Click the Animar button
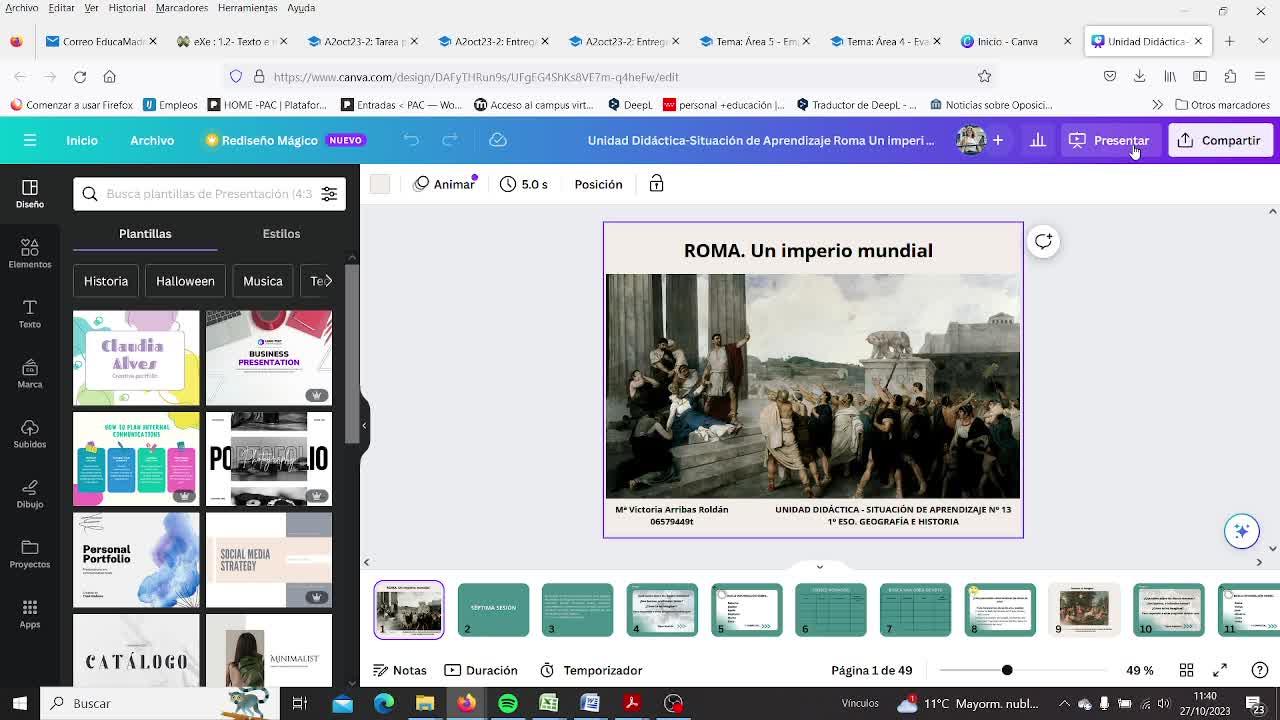Viewport: 1280px width, 720px height. [444, 184]
